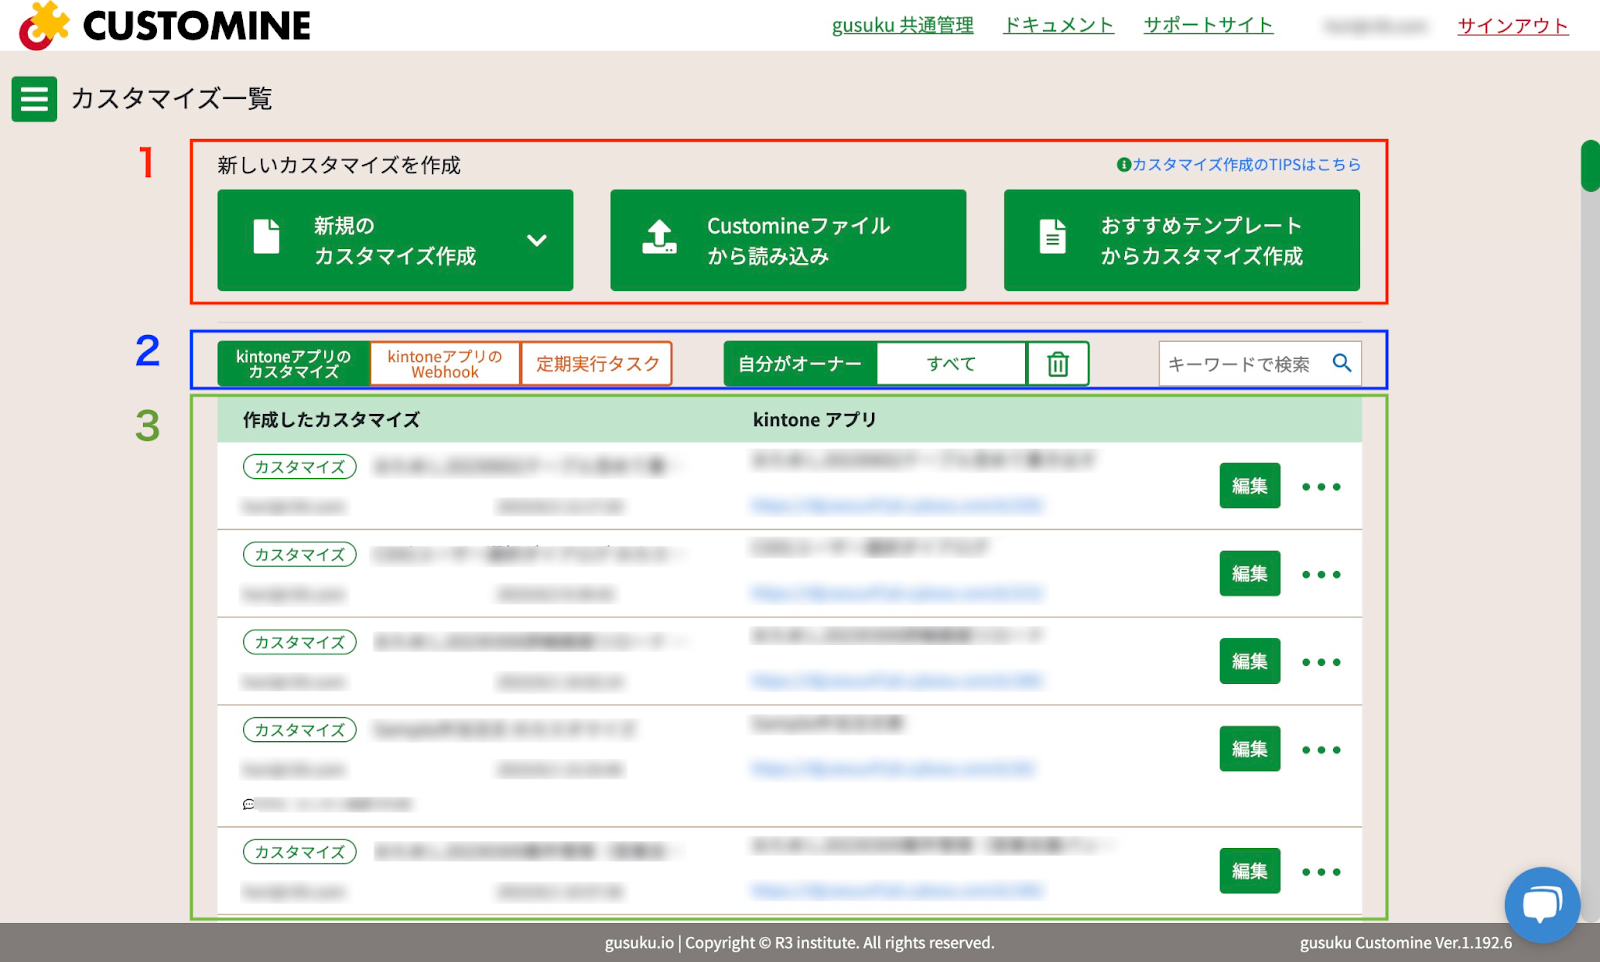Click the gusuku Customine Ver.1.192.6 footer text
Viewport: 1600px width, 962px height.
(1406, 942)
